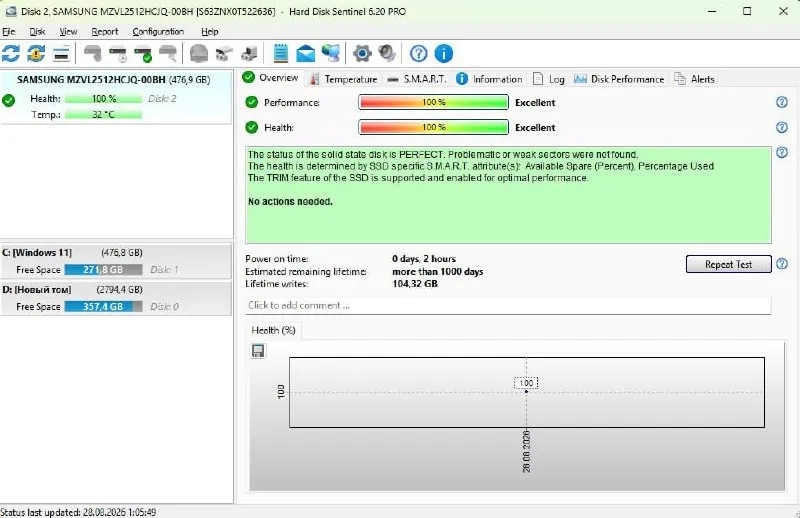Select SAMSUNG MZVL2512HCJQ-00BH disk entry
This screenshot has width=800, height=518.
click(x=116, y=97)
